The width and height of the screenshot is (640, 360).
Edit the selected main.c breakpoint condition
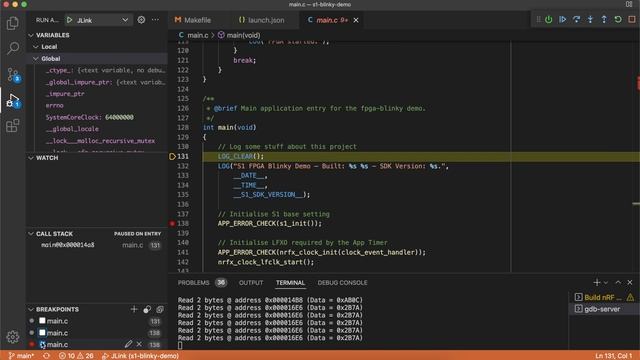129,344
